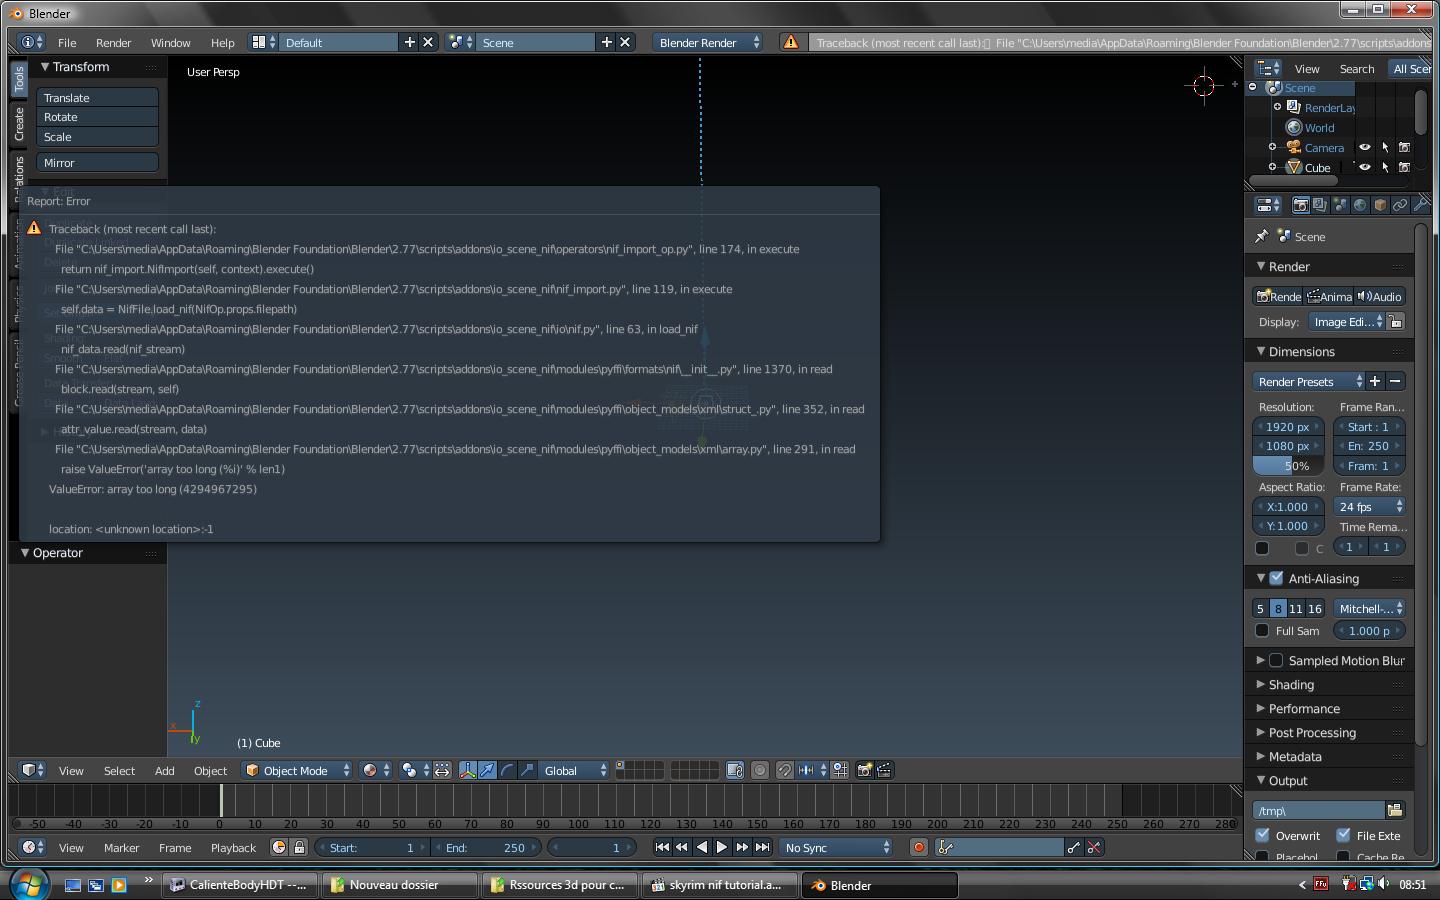Jump to the timeline's end frame
Viewport: 1440px width, 900px height.
[x=762, y=847]
